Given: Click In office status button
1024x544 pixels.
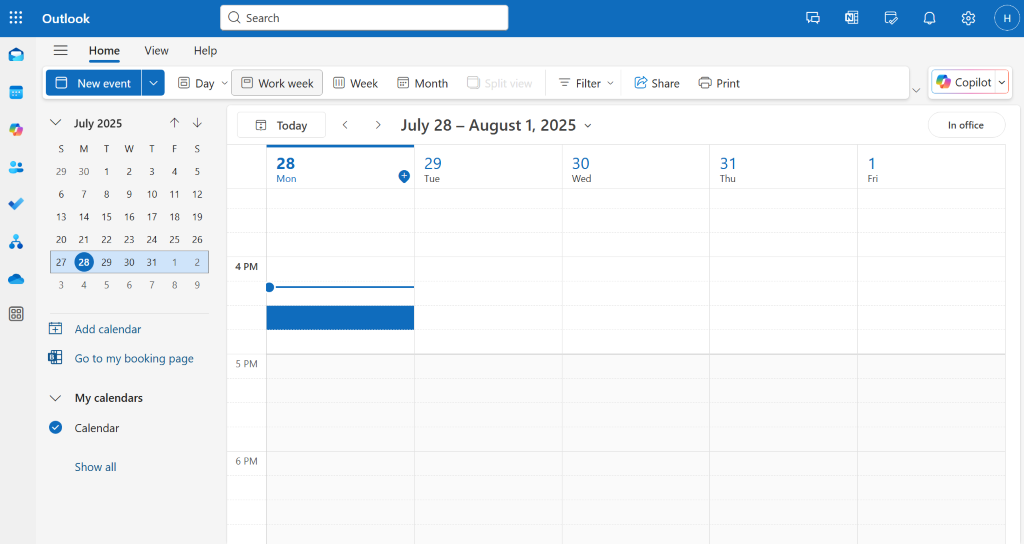Looking at the screenshot, I should (x=966, y=125).
